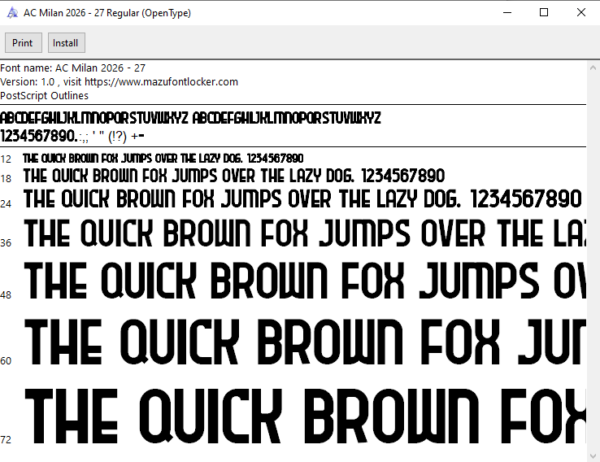Click the font viewer title bar icon
Viewport: 600px width, 462px height.
[x=12, y=13]
